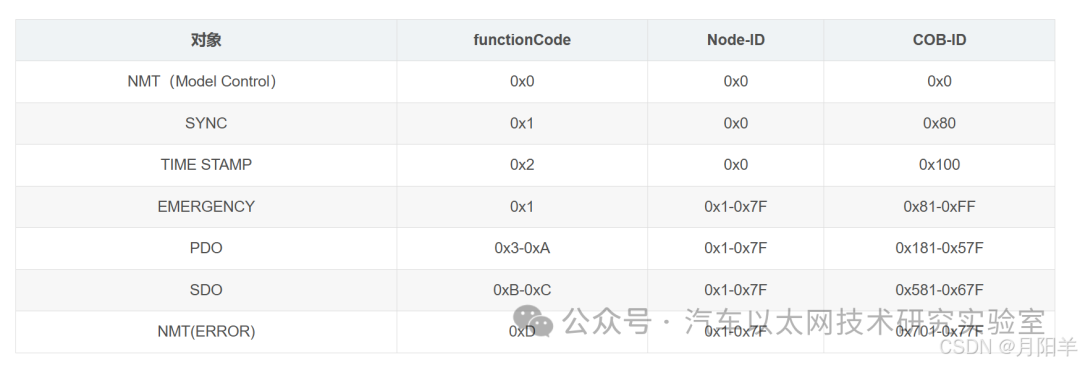Click COB-ID 0x0 in the NMT Model Control row

tap(939, 81)
